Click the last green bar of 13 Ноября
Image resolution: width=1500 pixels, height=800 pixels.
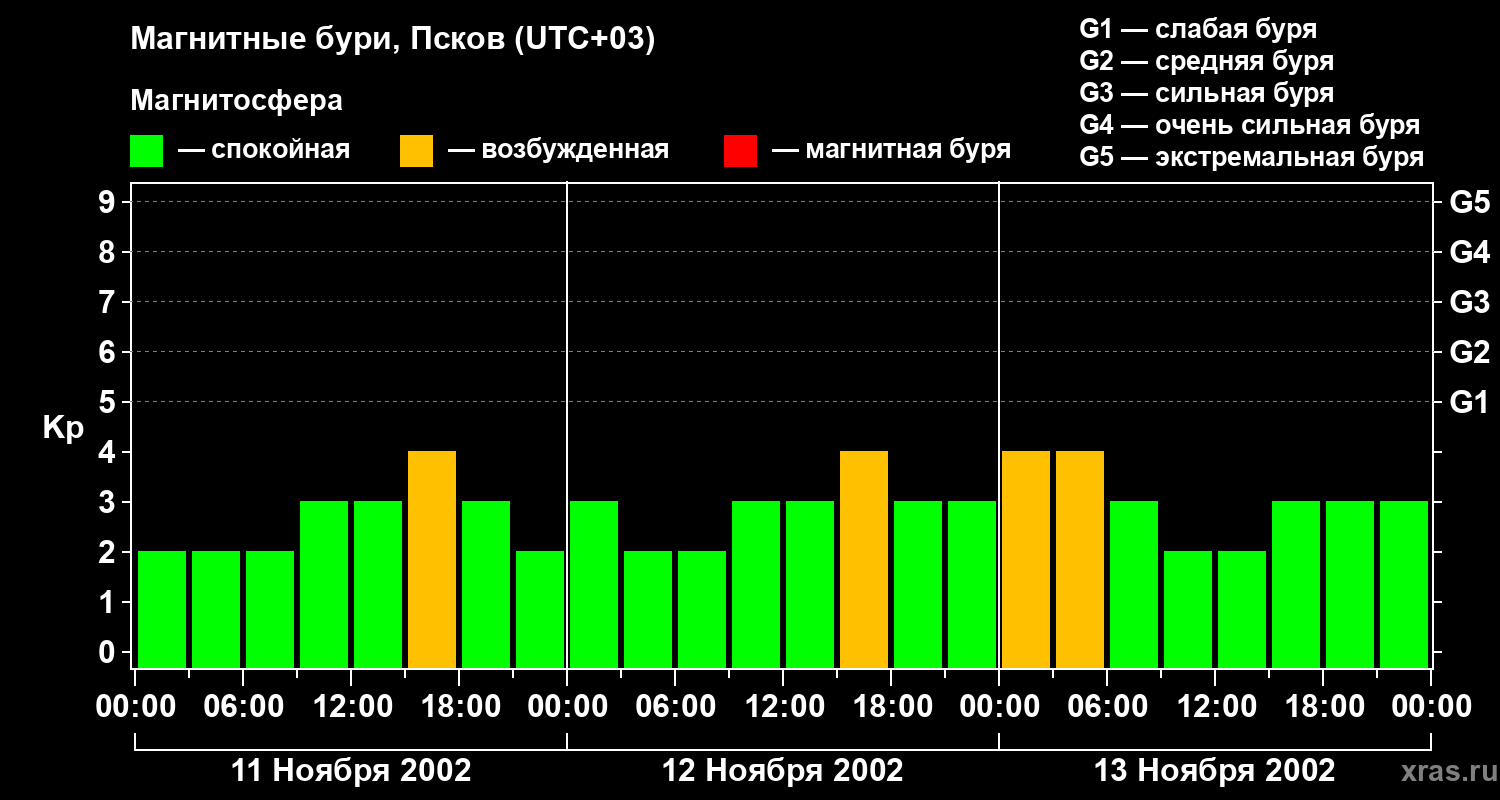pyautogui.click(x=1404, y=584)
